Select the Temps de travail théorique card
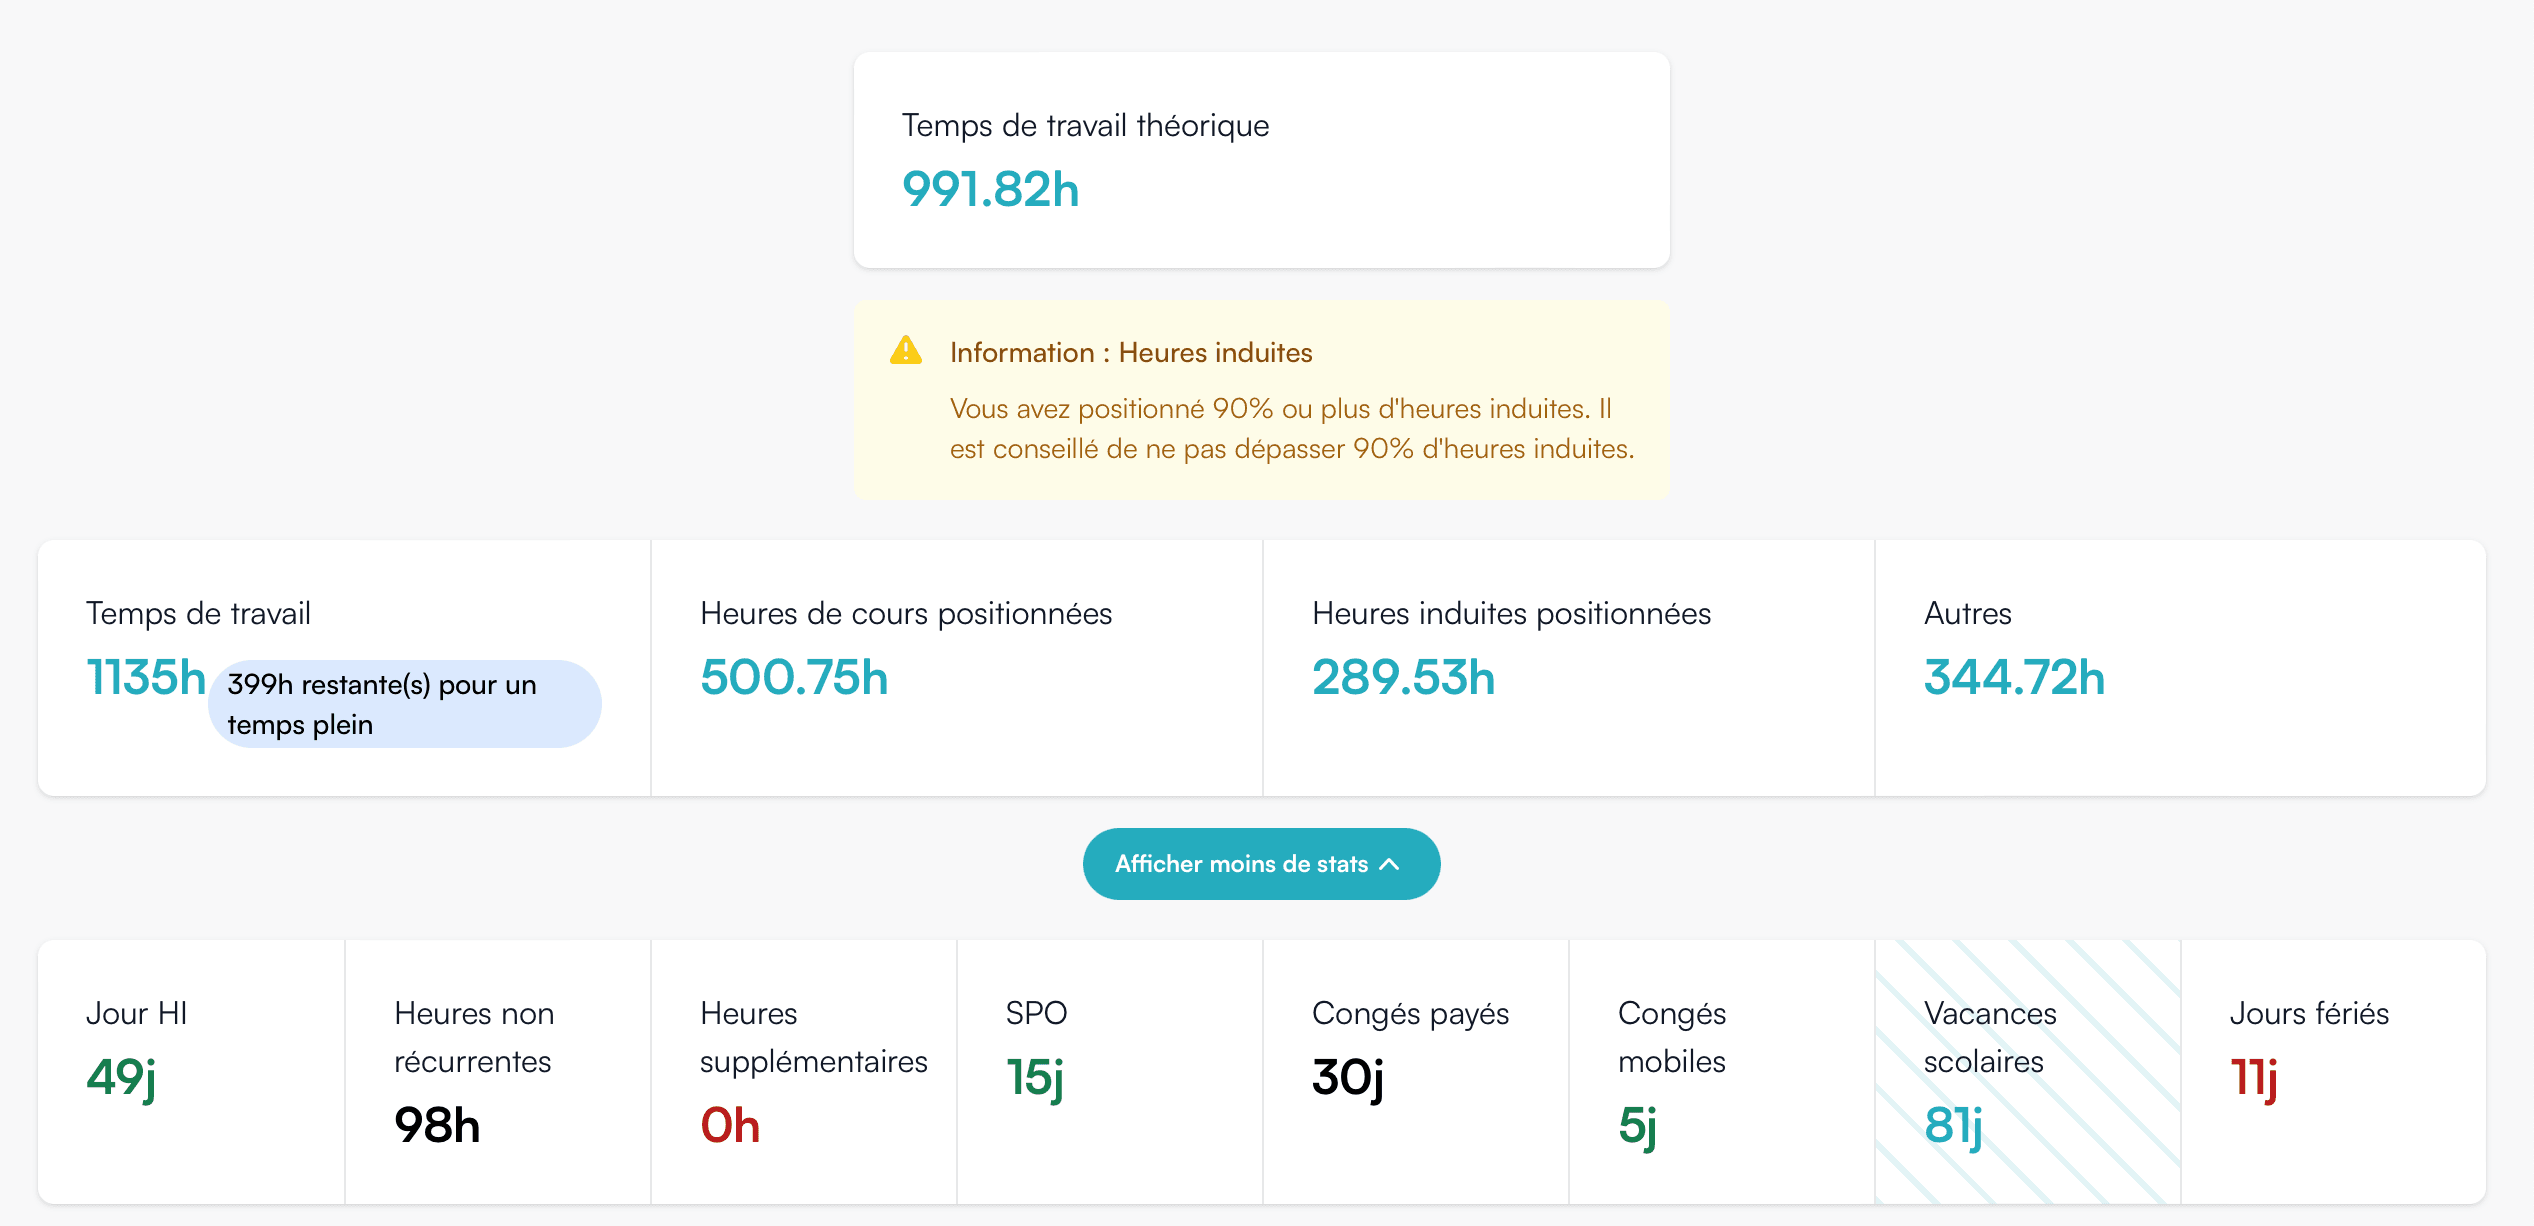The height and width of the screenshot is (1226, 2534). (1261, 160)
